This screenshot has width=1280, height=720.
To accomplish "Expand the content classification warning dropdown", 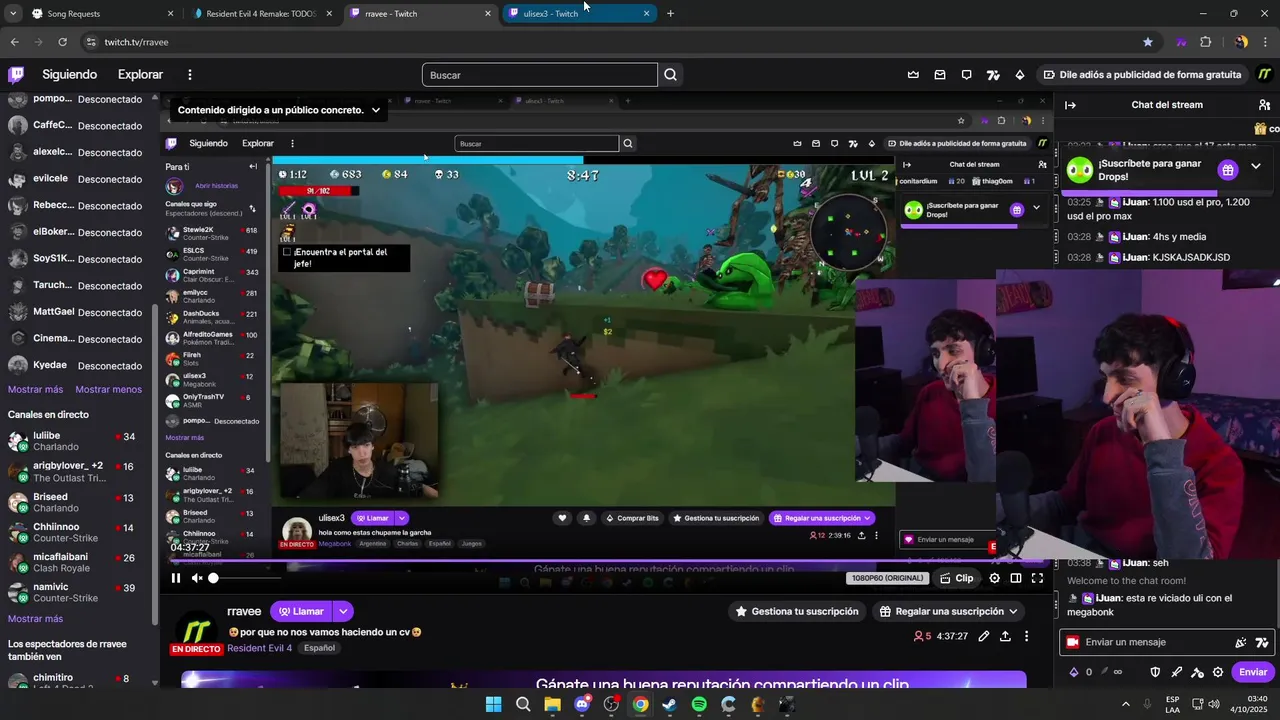I will [x=376, y=110].
